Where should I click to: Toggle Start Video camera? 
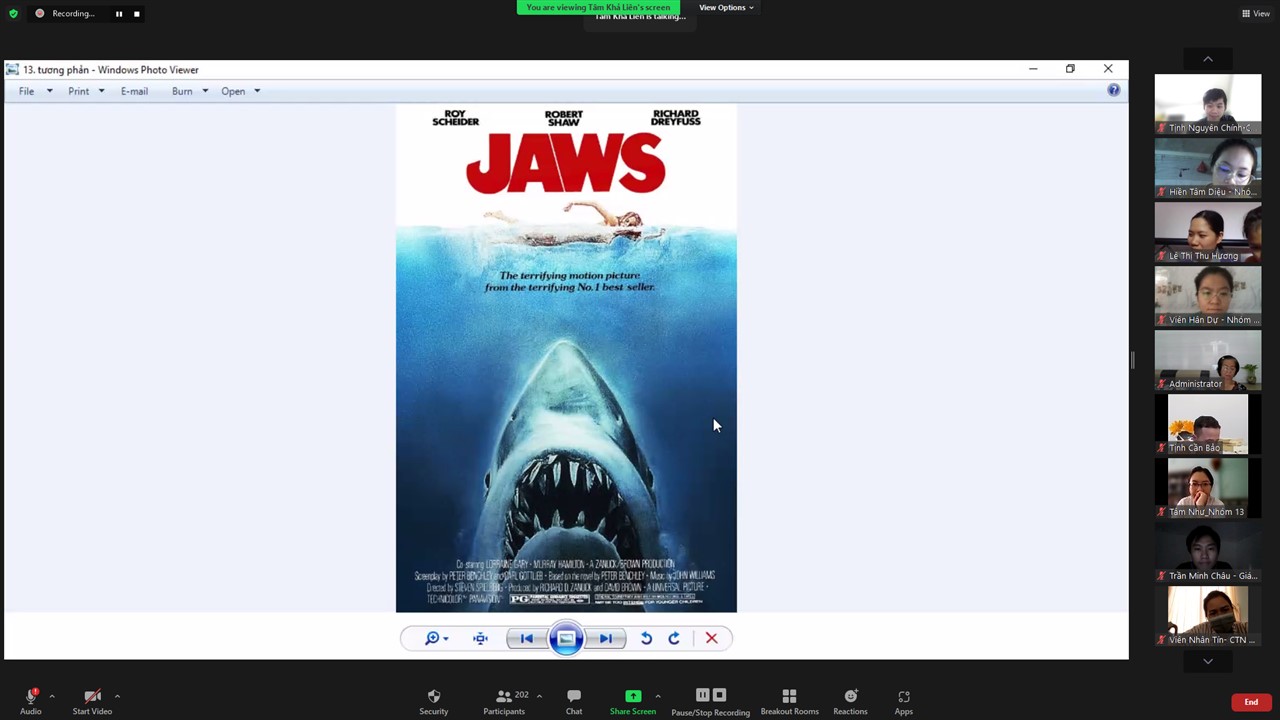point(92,702)
